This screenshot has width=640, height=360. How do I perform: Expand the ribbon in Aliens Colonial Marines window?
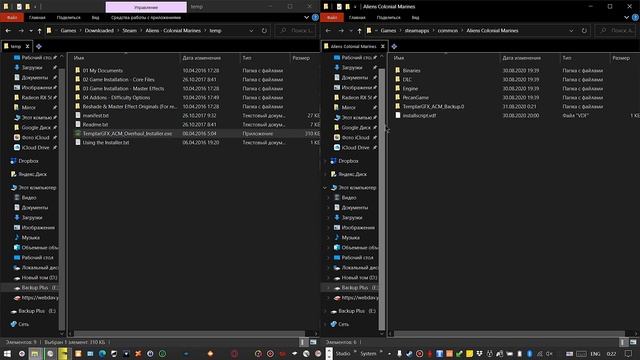pyautogui.click(x=627, y=18)
